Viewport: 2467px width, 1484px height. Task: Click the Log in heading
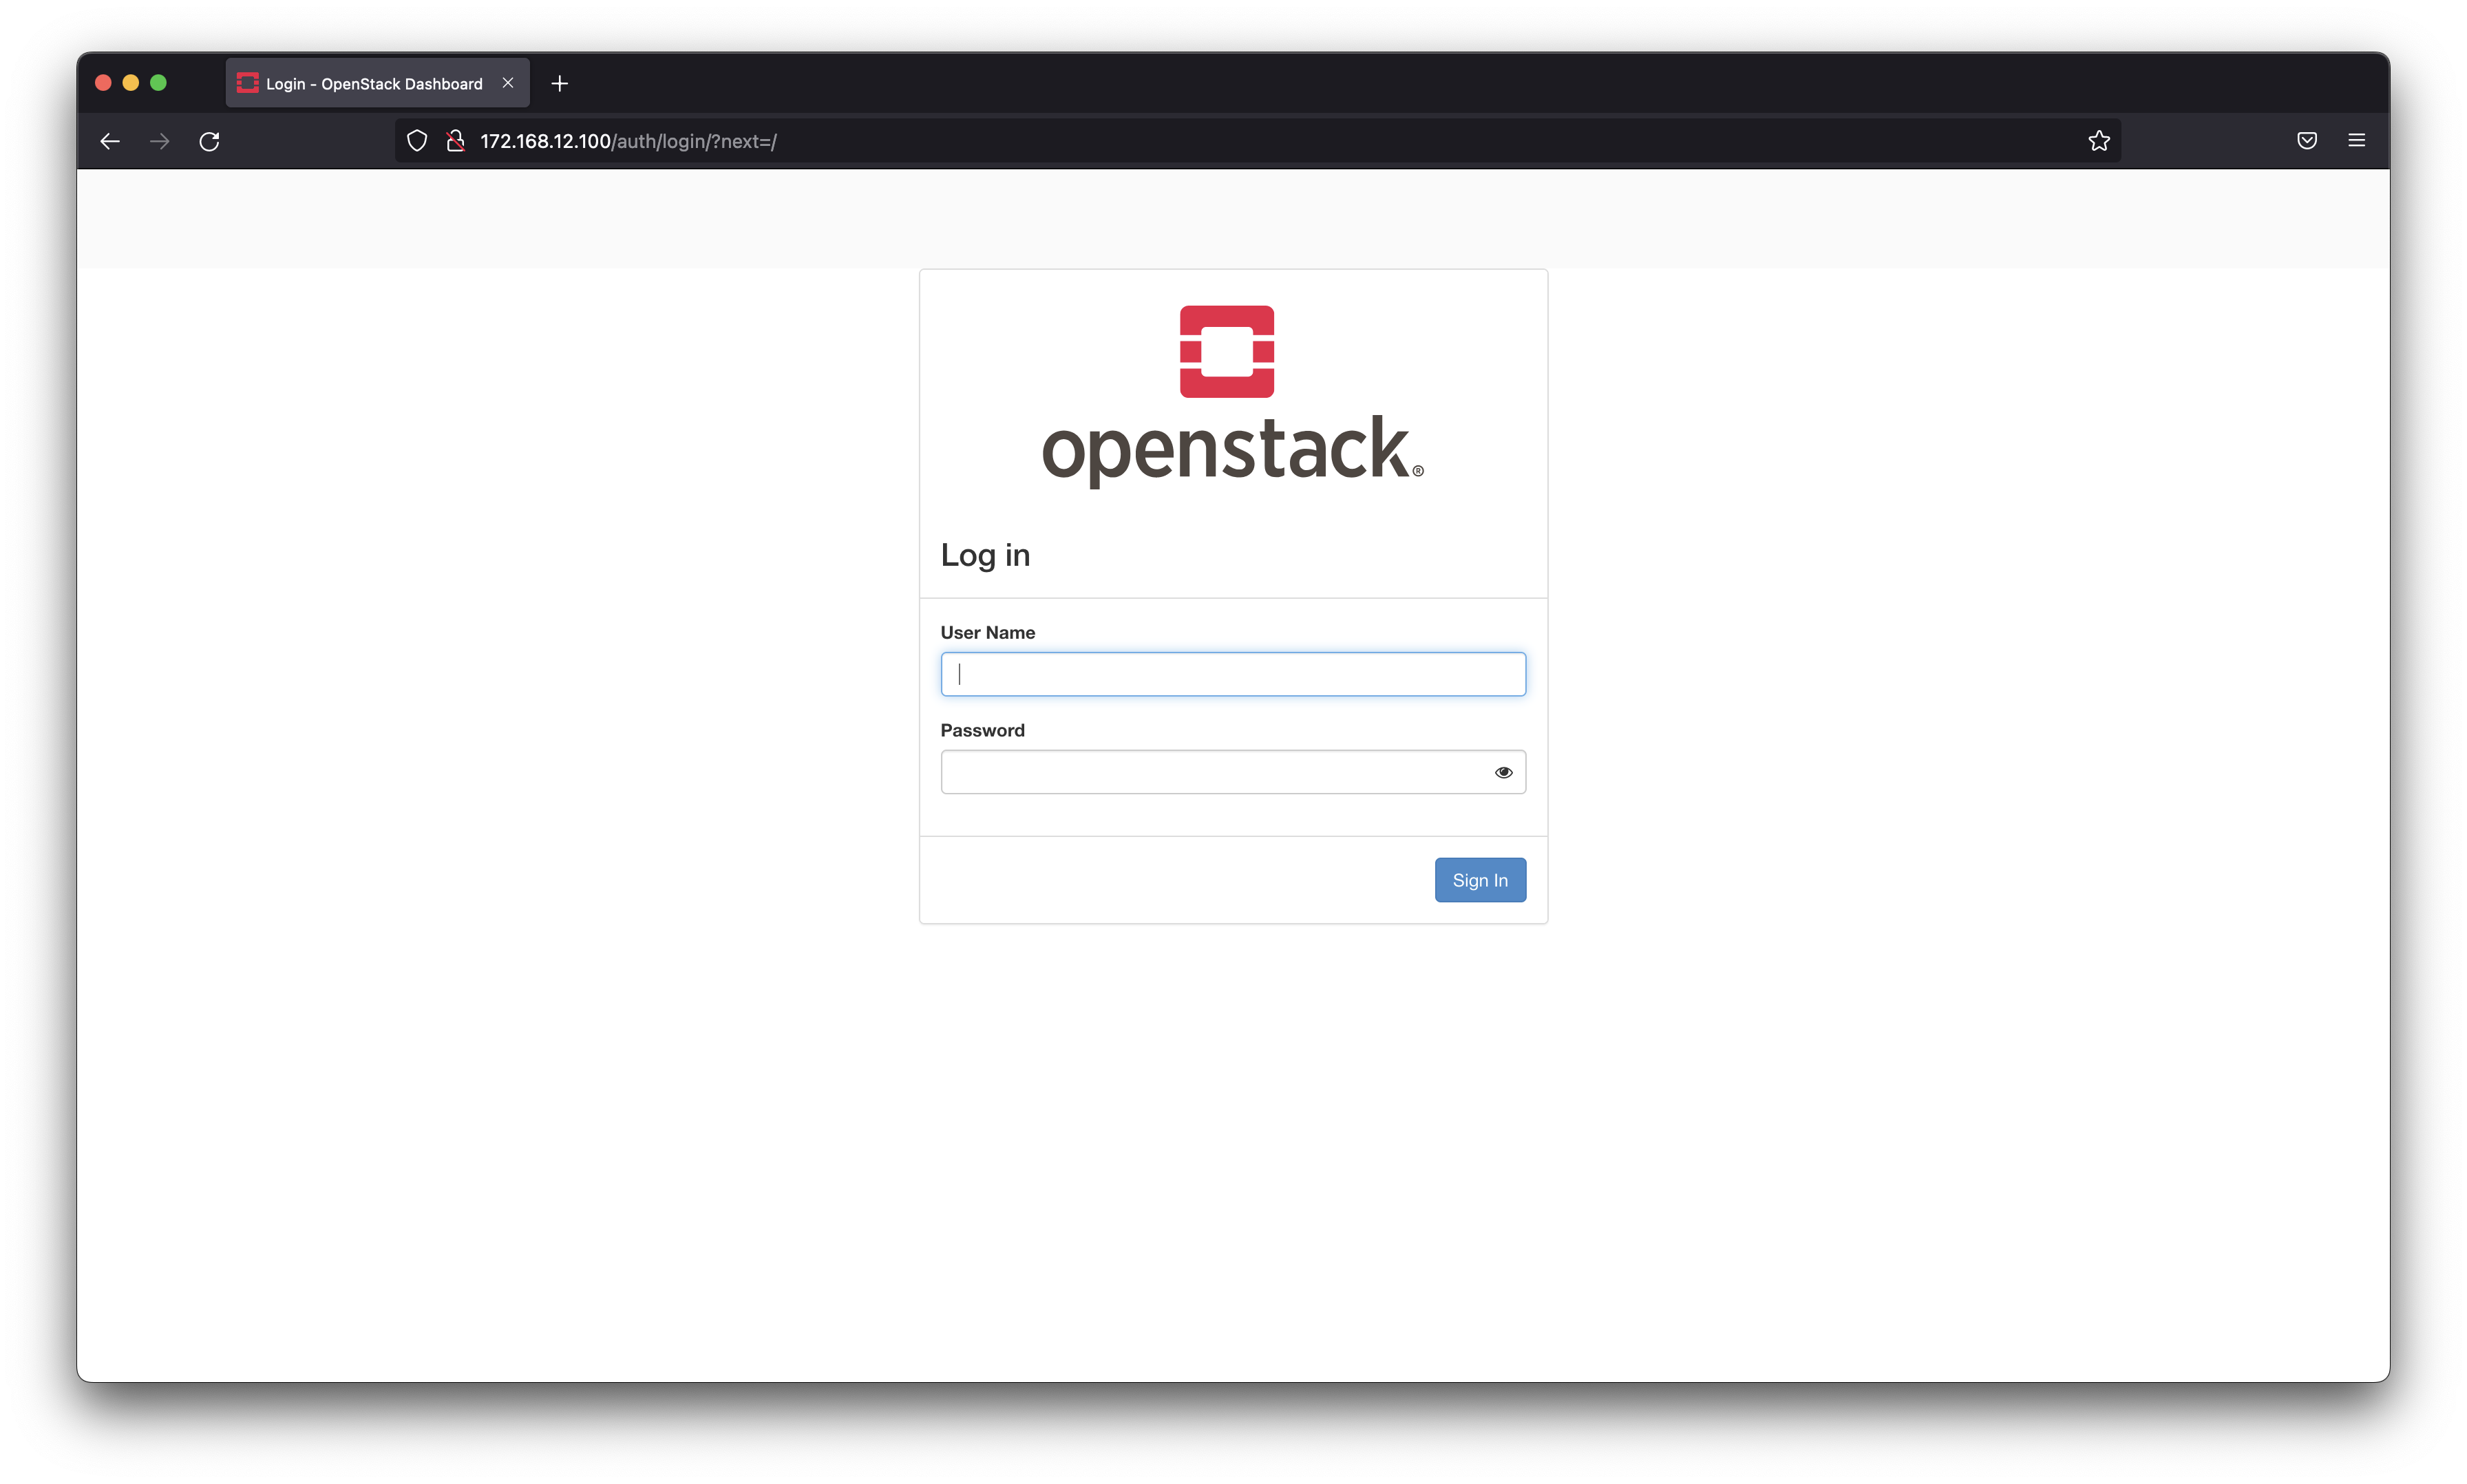pyautogui.click(x=985, y=555)
